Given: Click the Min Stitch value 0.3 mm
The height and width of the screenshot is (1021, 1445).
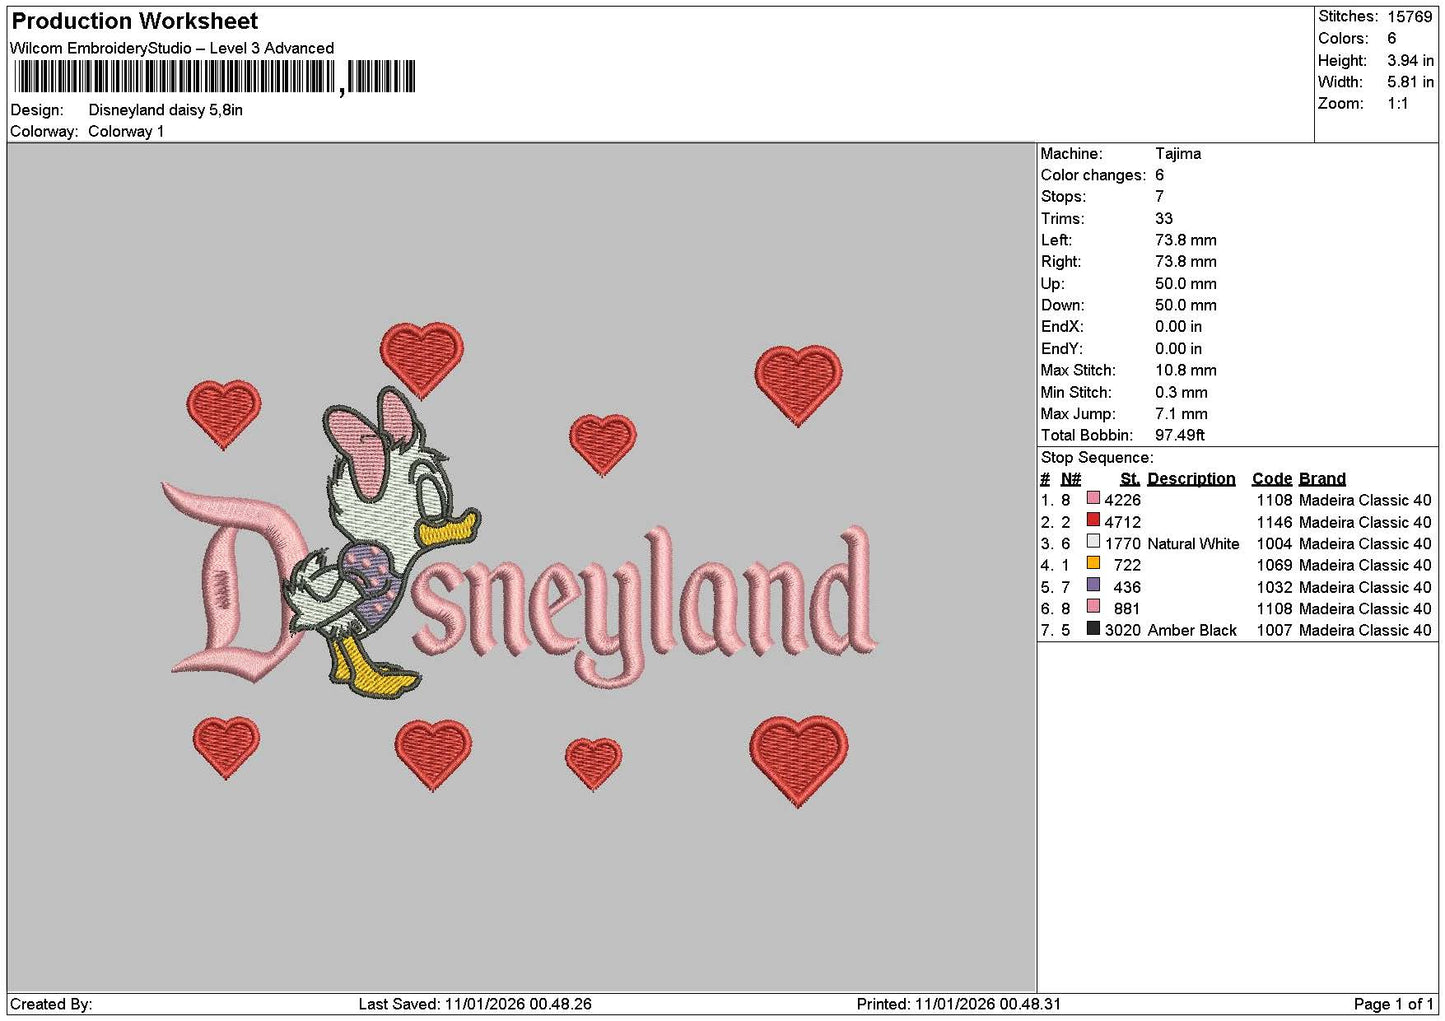Looking at the screenshot, I should pos(1182,392).
